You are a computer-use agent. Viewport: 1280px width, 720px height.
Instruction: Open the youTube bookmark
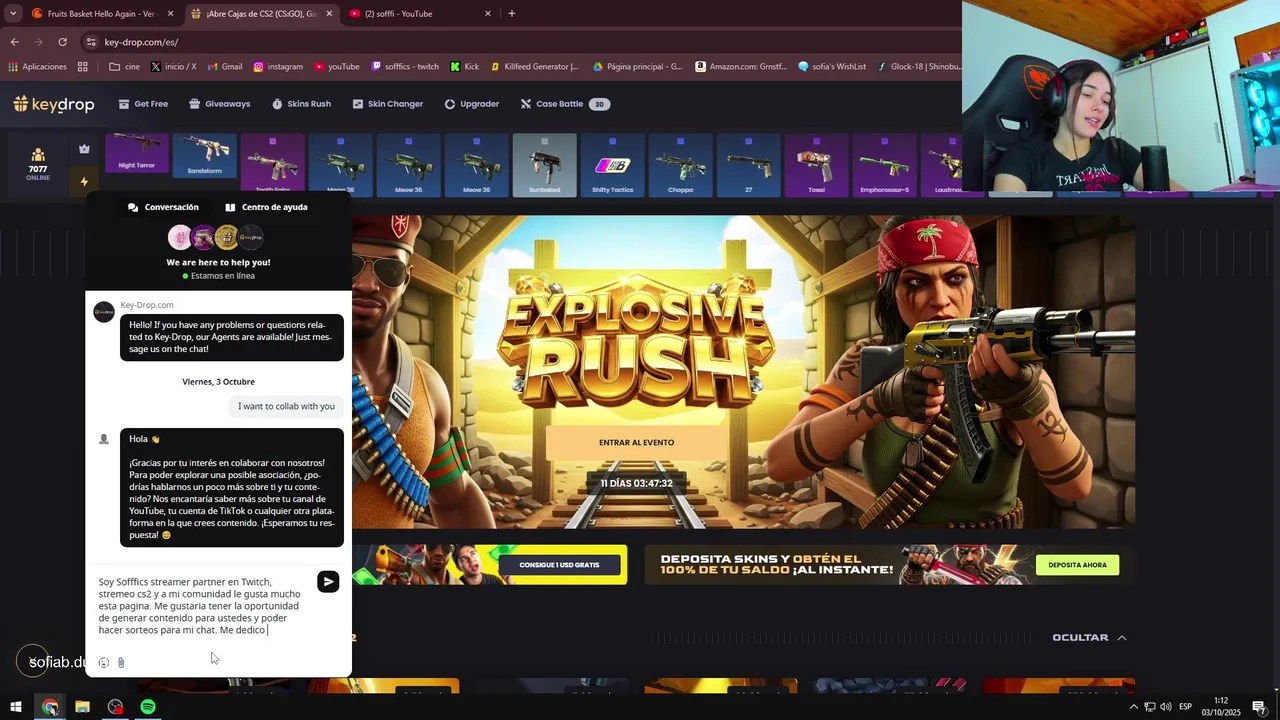(x=337, y=67)
